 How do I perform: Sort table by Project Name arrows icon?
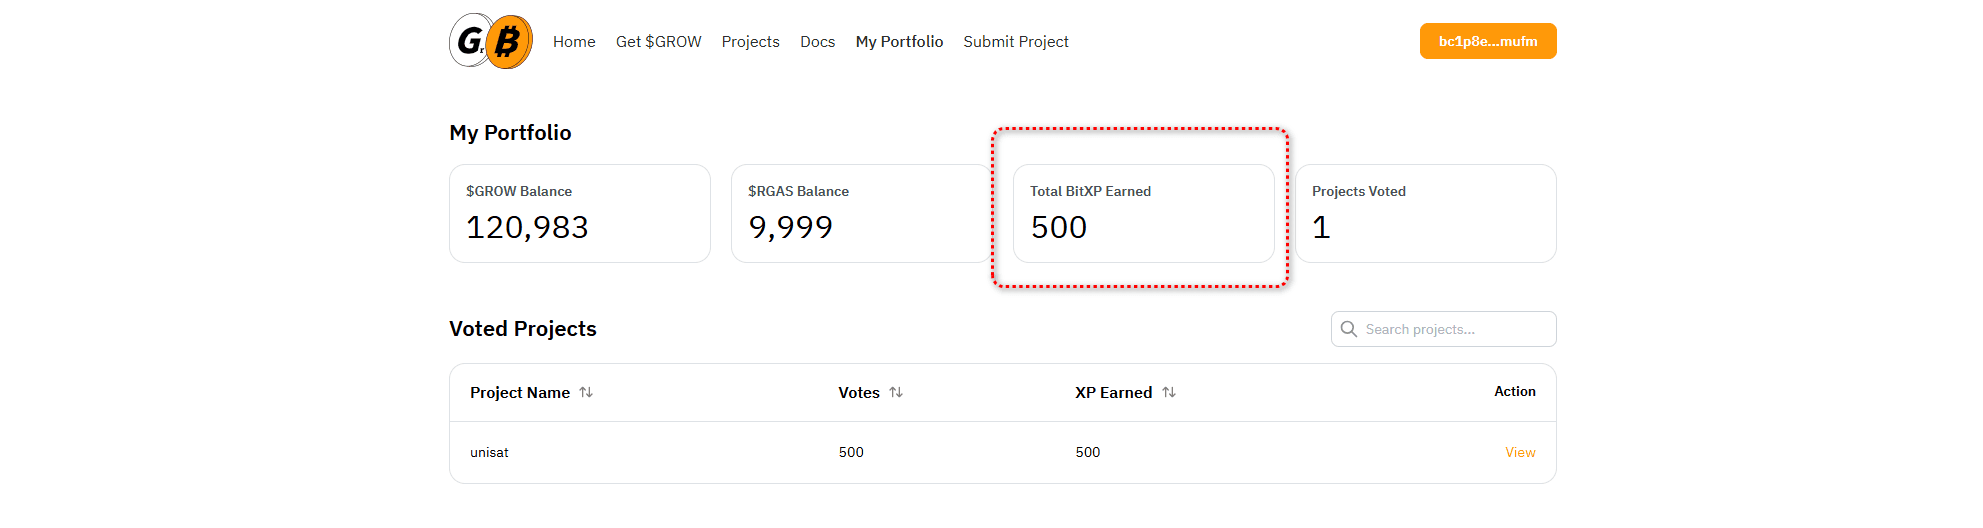coord(586,392)
